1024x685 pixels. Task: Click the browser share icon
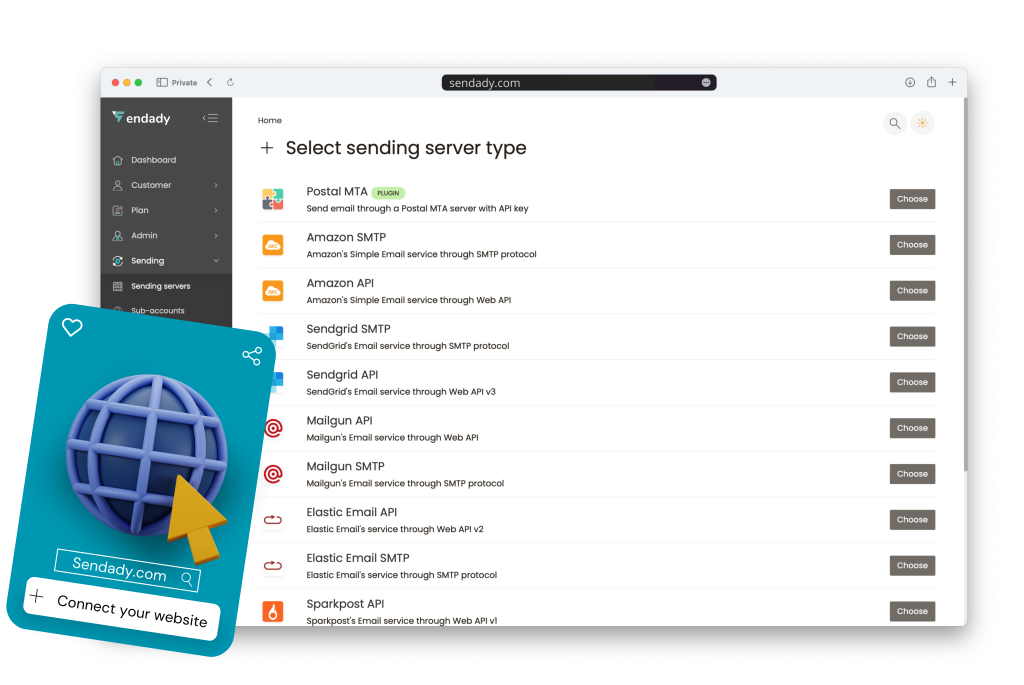(931, 82)
